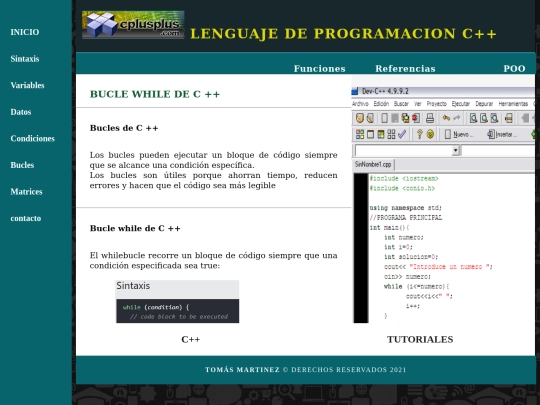
Task: Click the question mark help icon in Dev-C++
Action: (x=419, y=134)
